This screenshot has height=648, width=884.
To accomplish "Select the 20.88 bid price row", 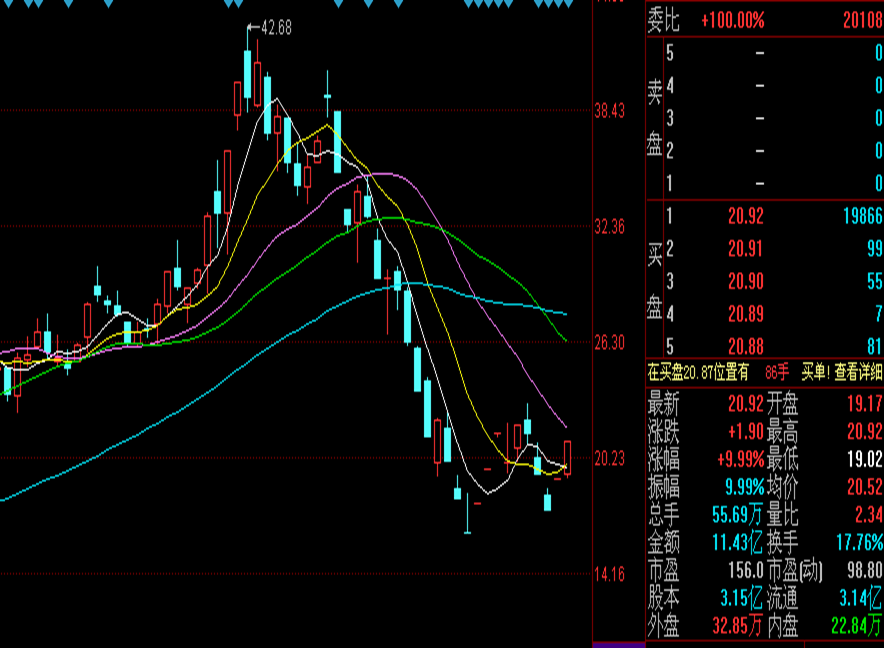I will [x=746, y=347].
